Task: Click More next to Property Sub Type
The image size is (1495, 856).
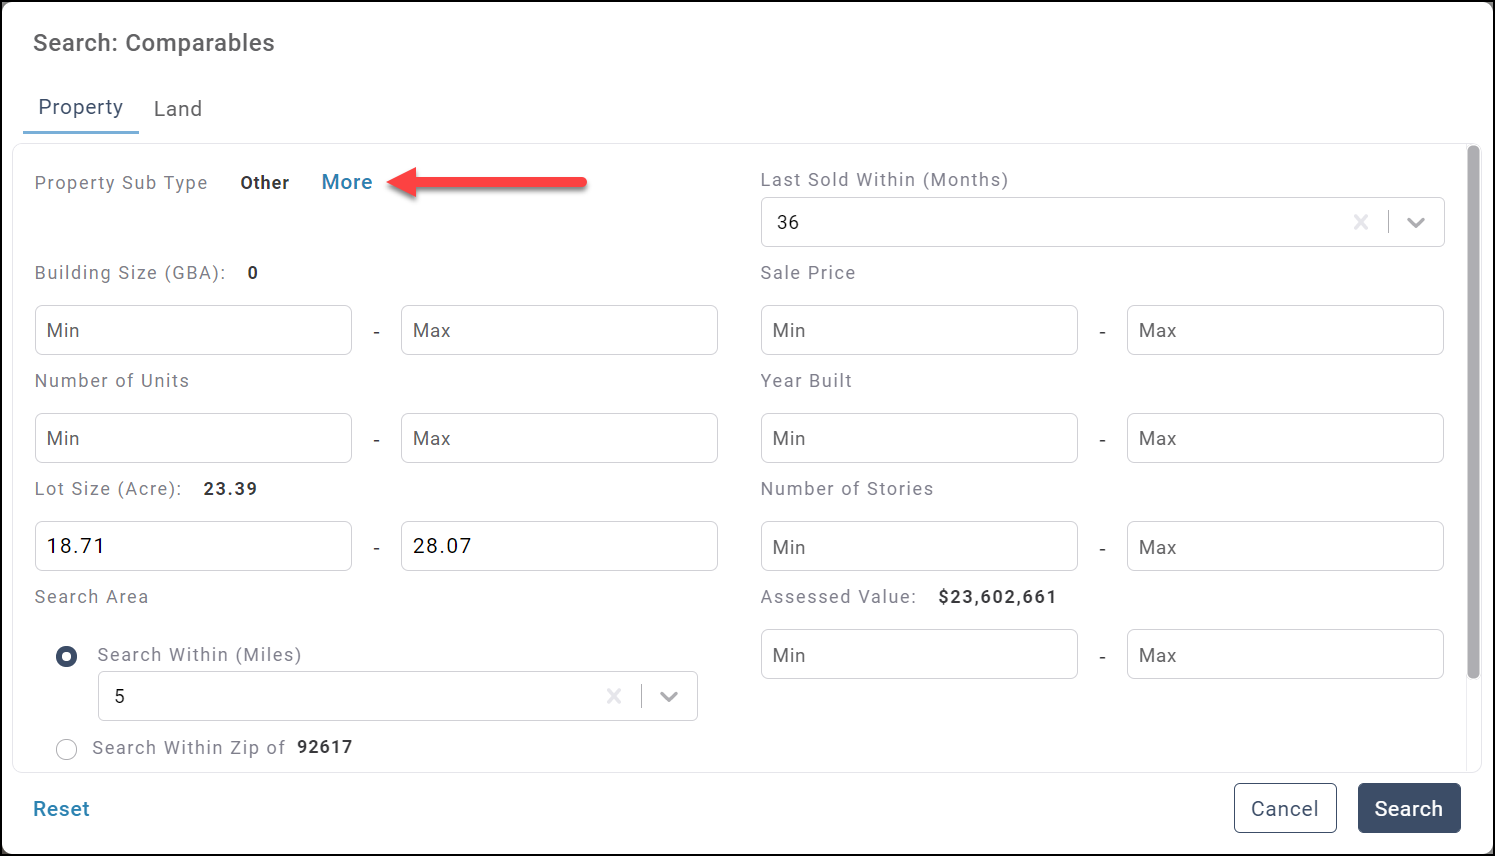Action: point(347,182)
